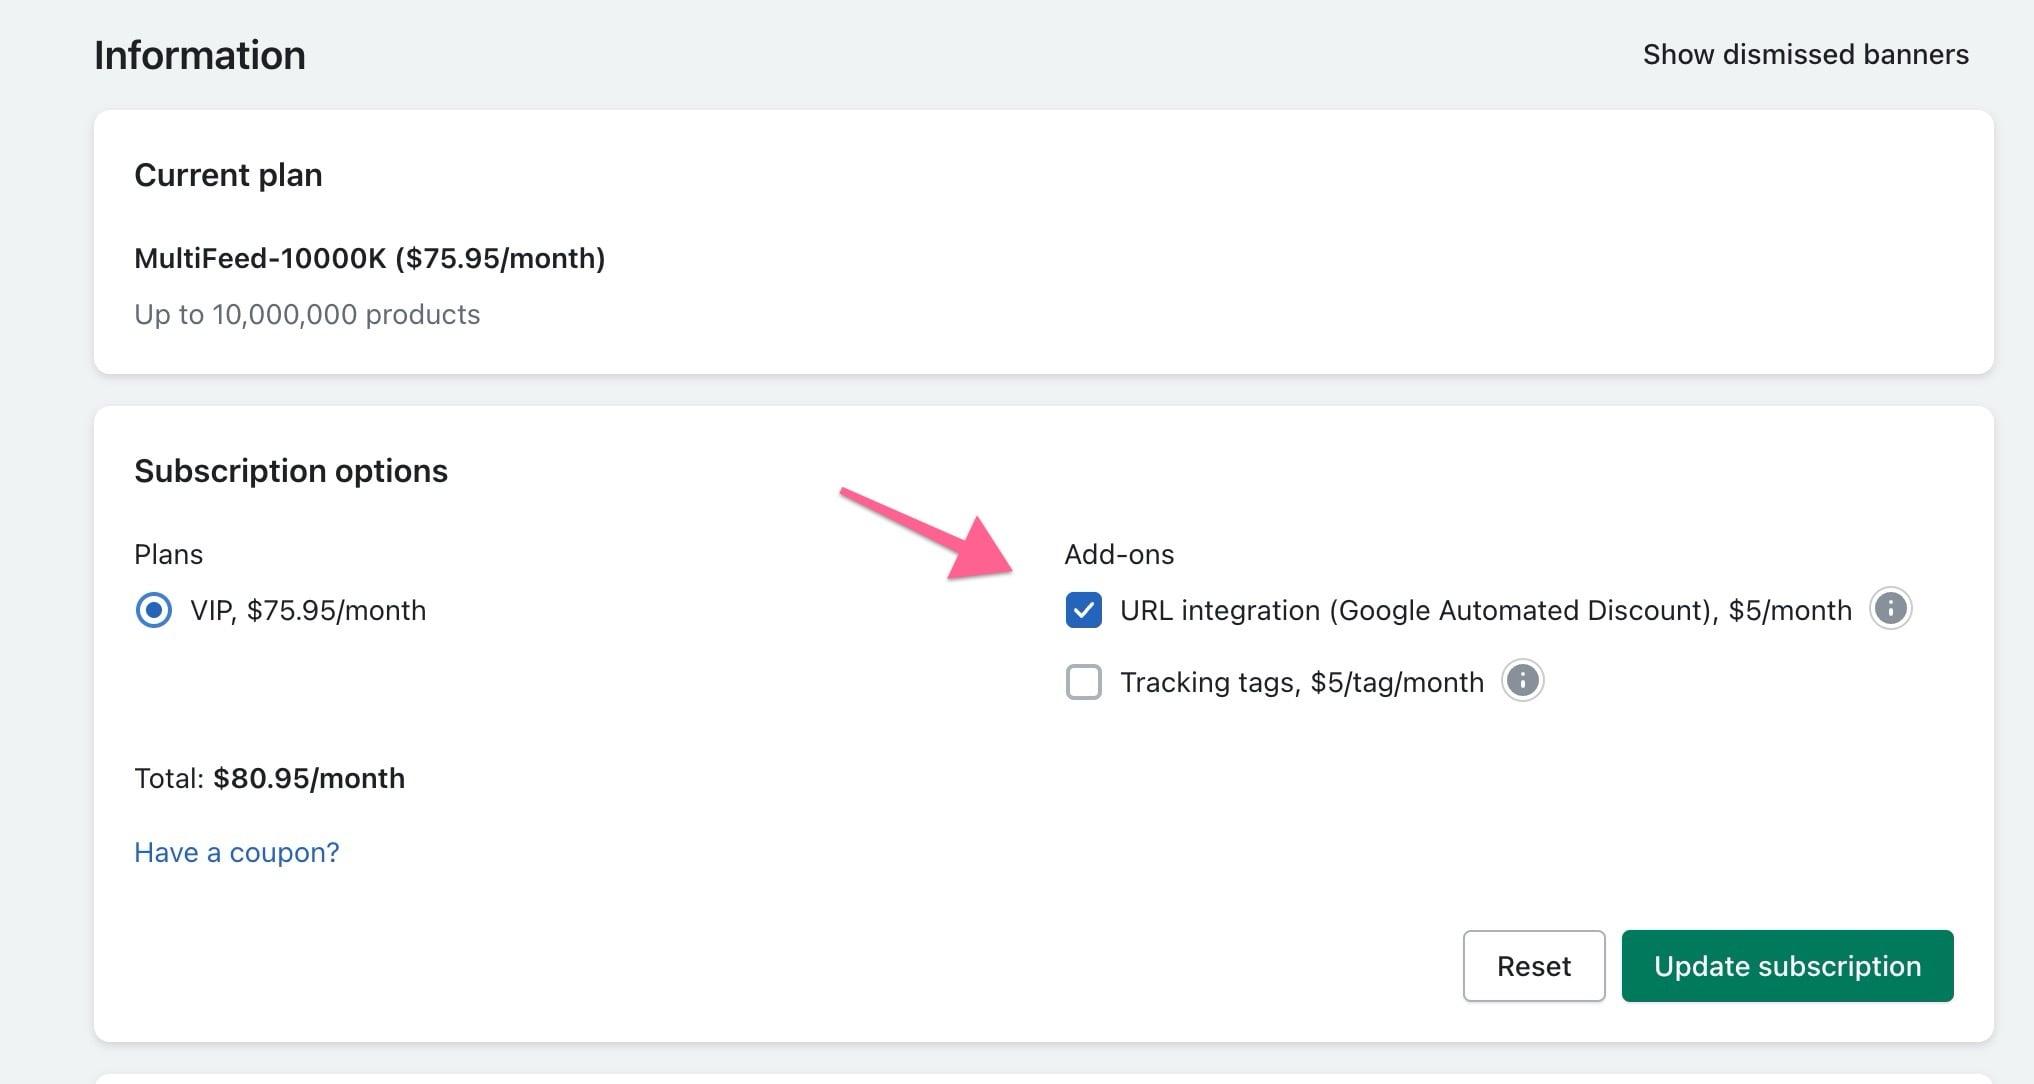Click the VIP, $75.95/month label text
The image size is (2034, 1084).
click(308, 610)
